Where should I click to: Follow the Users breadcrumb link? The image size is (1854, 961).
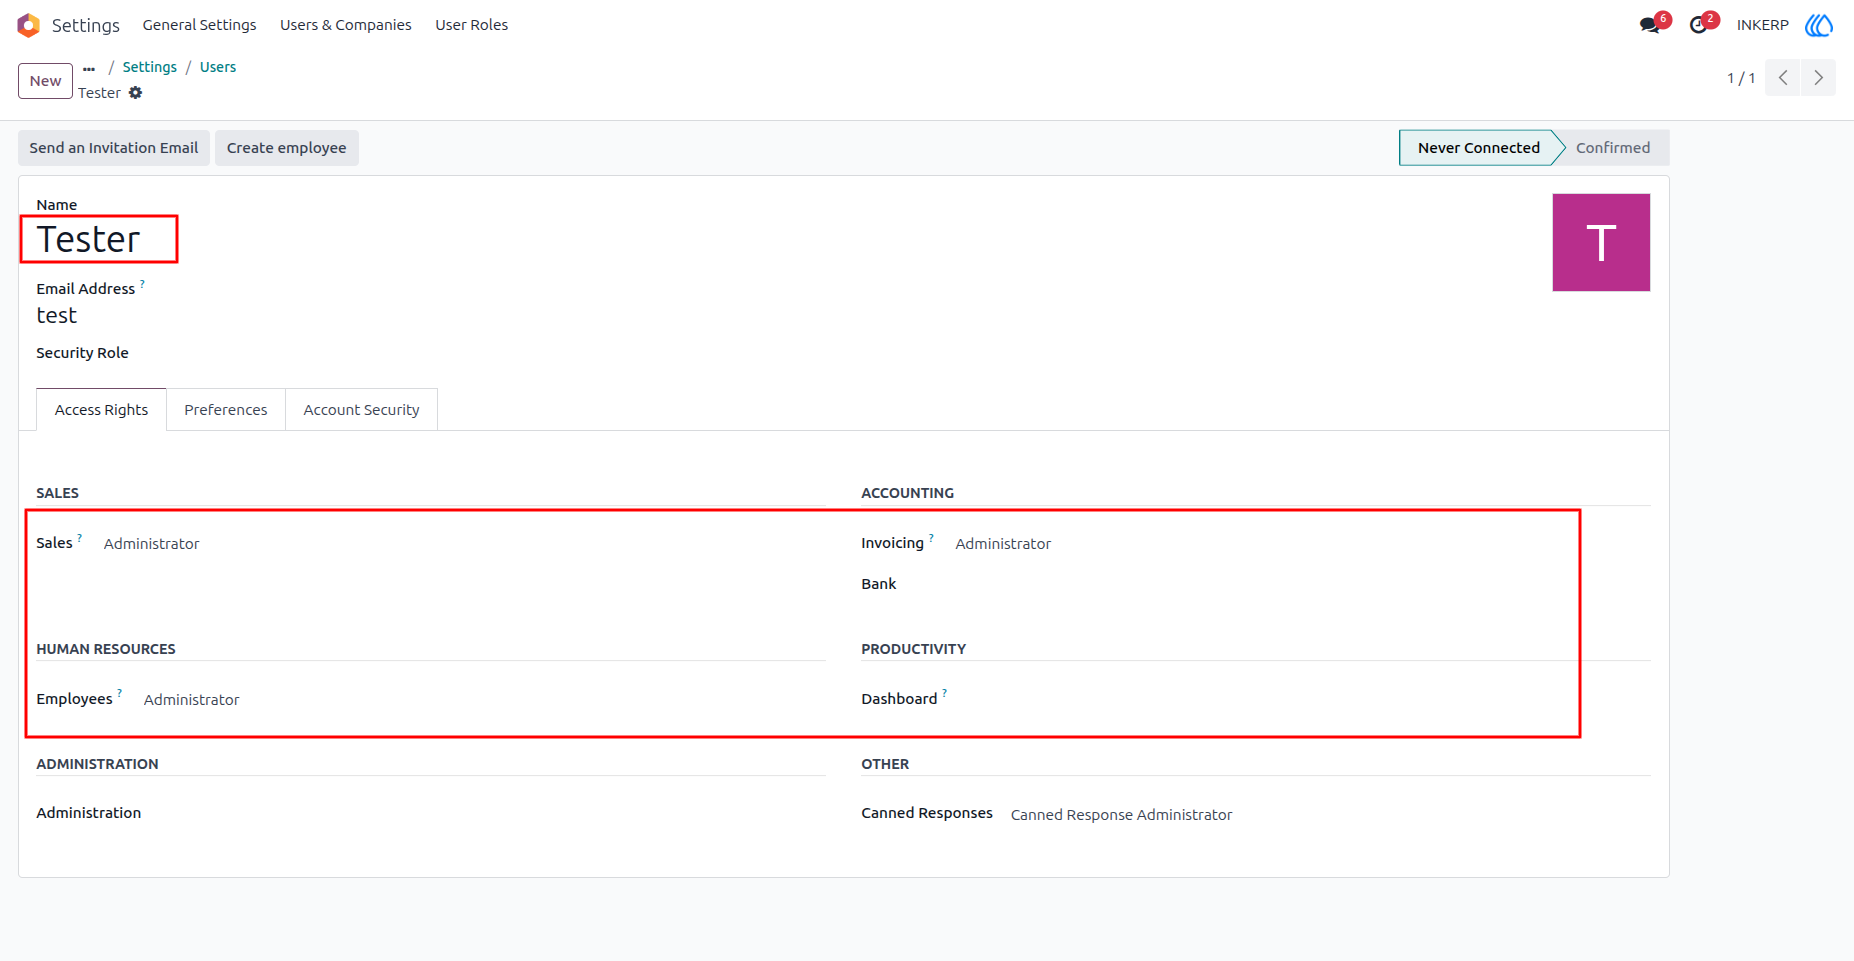click(x=218, y=67)
